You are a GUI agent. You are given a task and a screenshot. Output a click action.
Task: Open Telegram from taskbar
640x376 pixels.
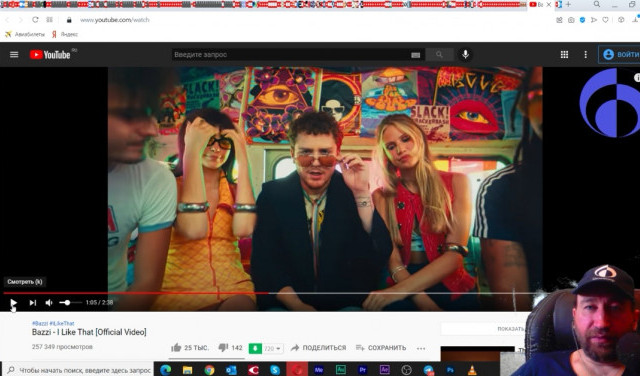click(x=428, y=370)
